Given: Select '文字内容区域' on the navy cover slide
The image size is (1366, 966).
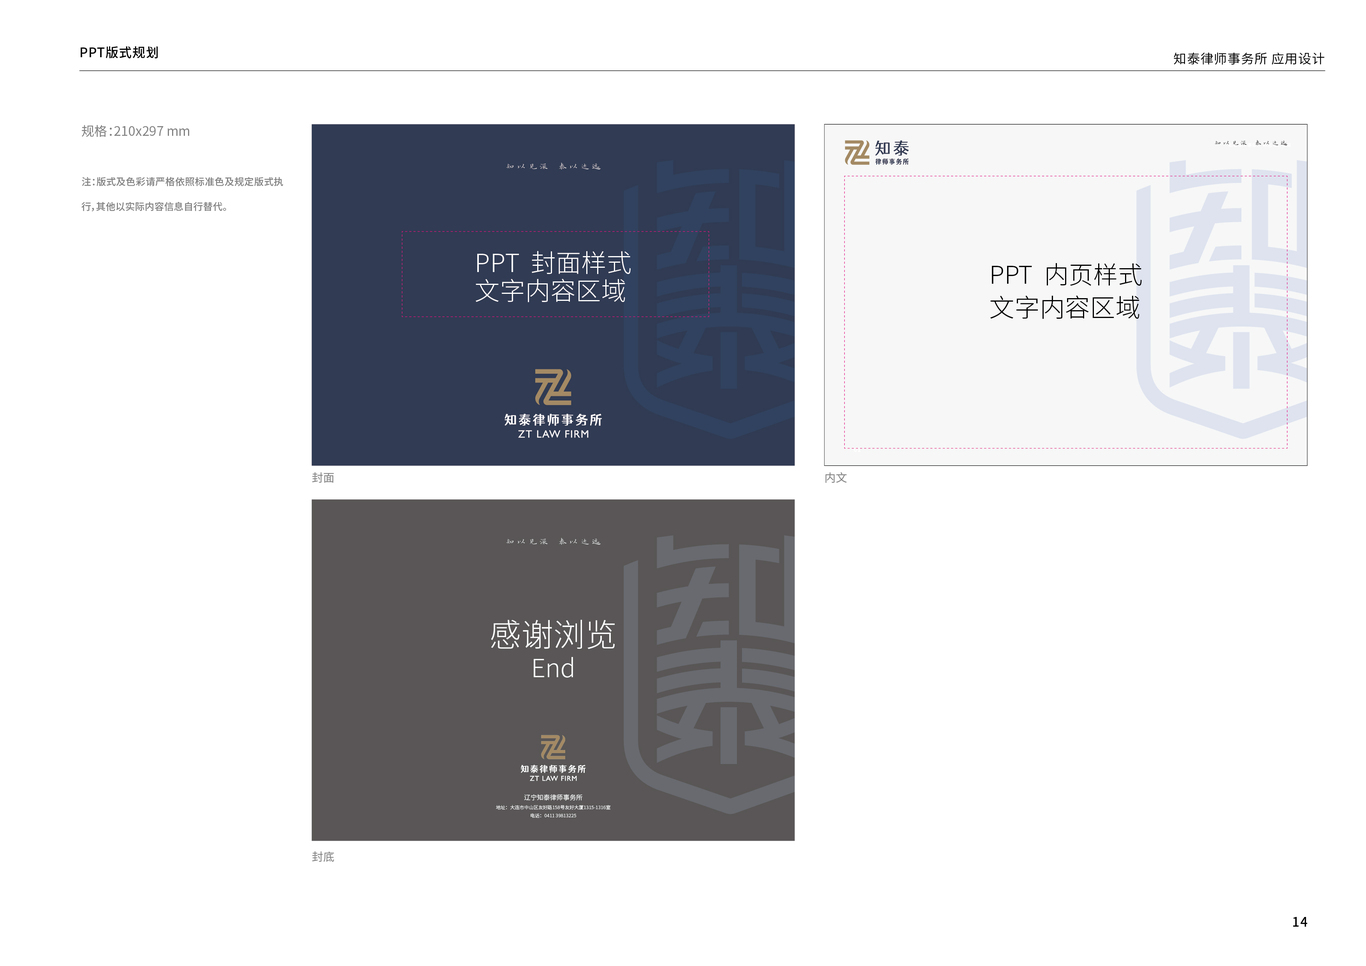Looking at the screenshot, I should [551, 292].
